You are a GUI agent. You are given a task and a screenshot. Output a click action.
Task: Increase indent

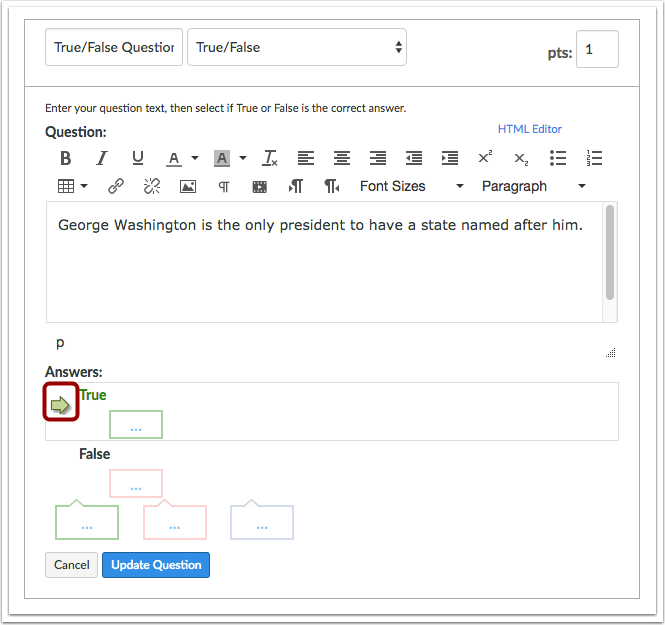450,159
